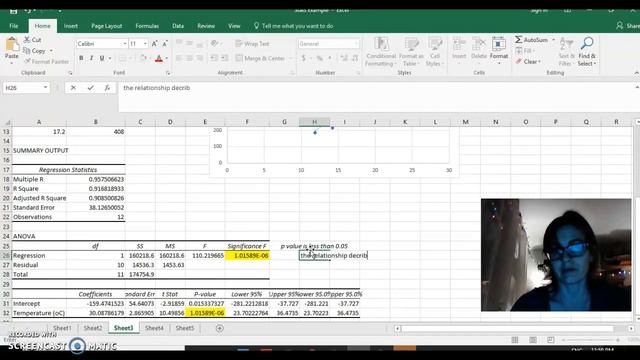Decrease font size with the smaller A
640x360 pixels.
tap(165, 44)
